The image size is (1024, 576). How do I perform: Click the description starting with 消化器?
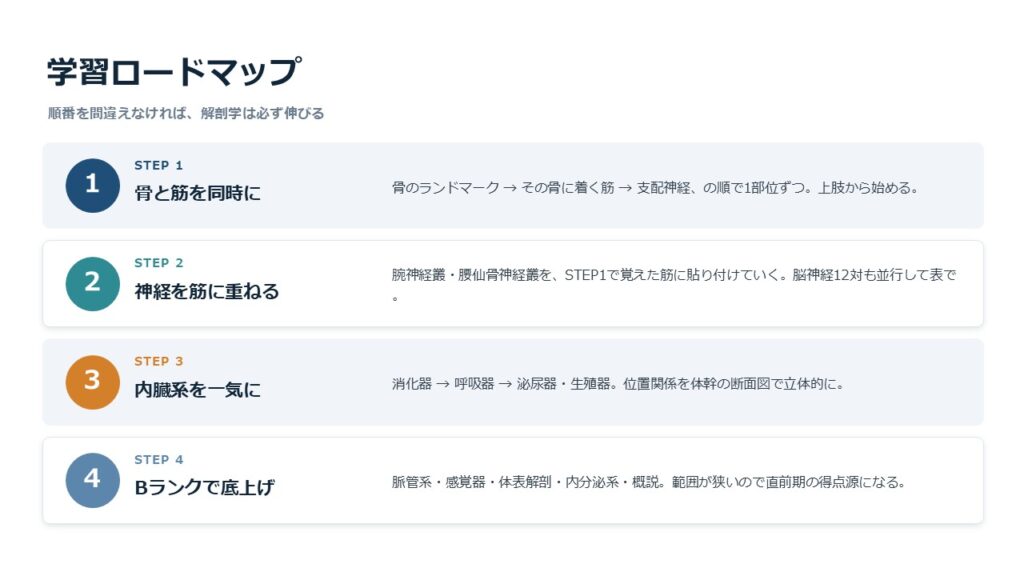click(618, 384)
